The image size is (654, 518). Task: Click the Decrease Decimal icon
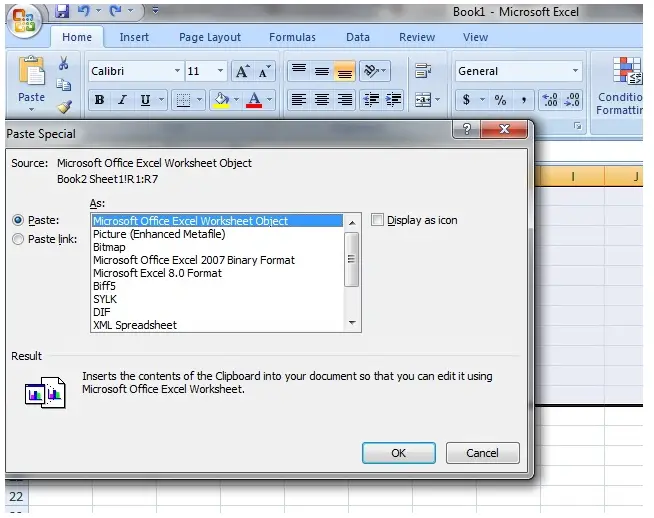(x=571, y=100)
